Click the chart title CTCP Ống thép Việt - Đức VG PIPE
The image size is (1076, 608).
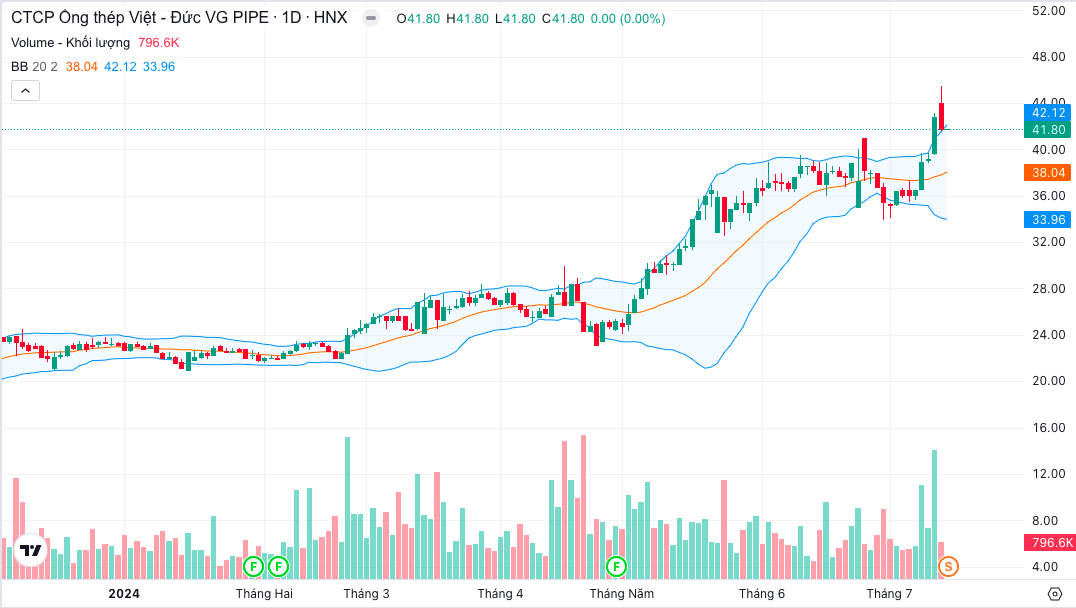pyautogui.click(x=139, y=18)
